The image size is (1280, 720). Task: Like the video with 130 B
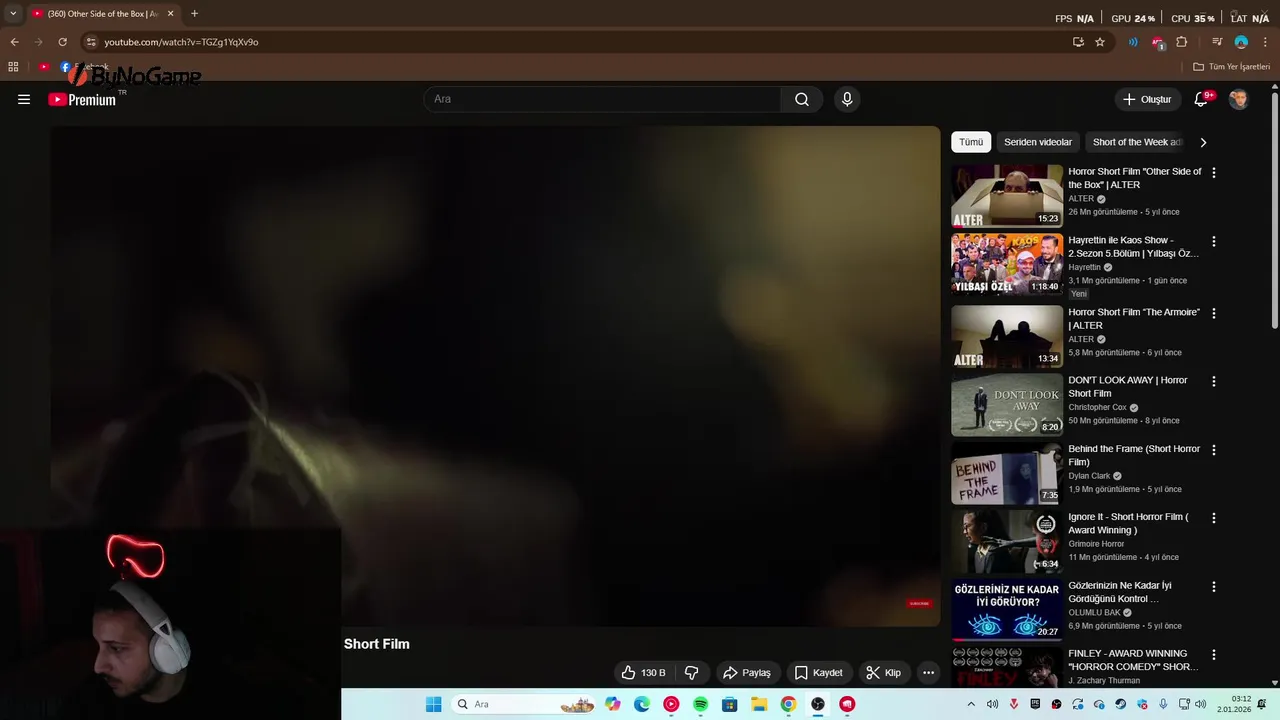tap(642, 673)
